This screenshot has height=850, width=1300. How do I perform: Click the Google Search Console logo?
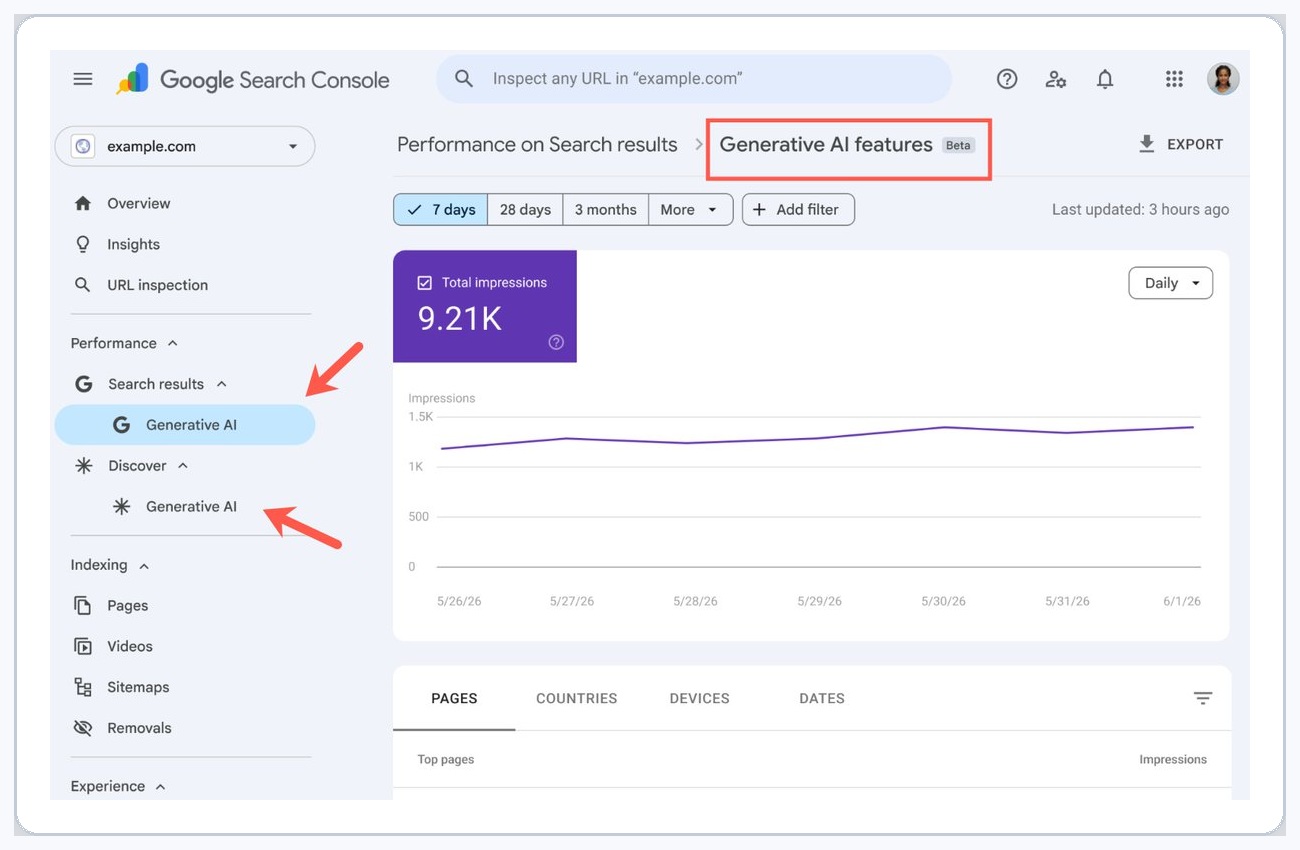coord(253,79)
